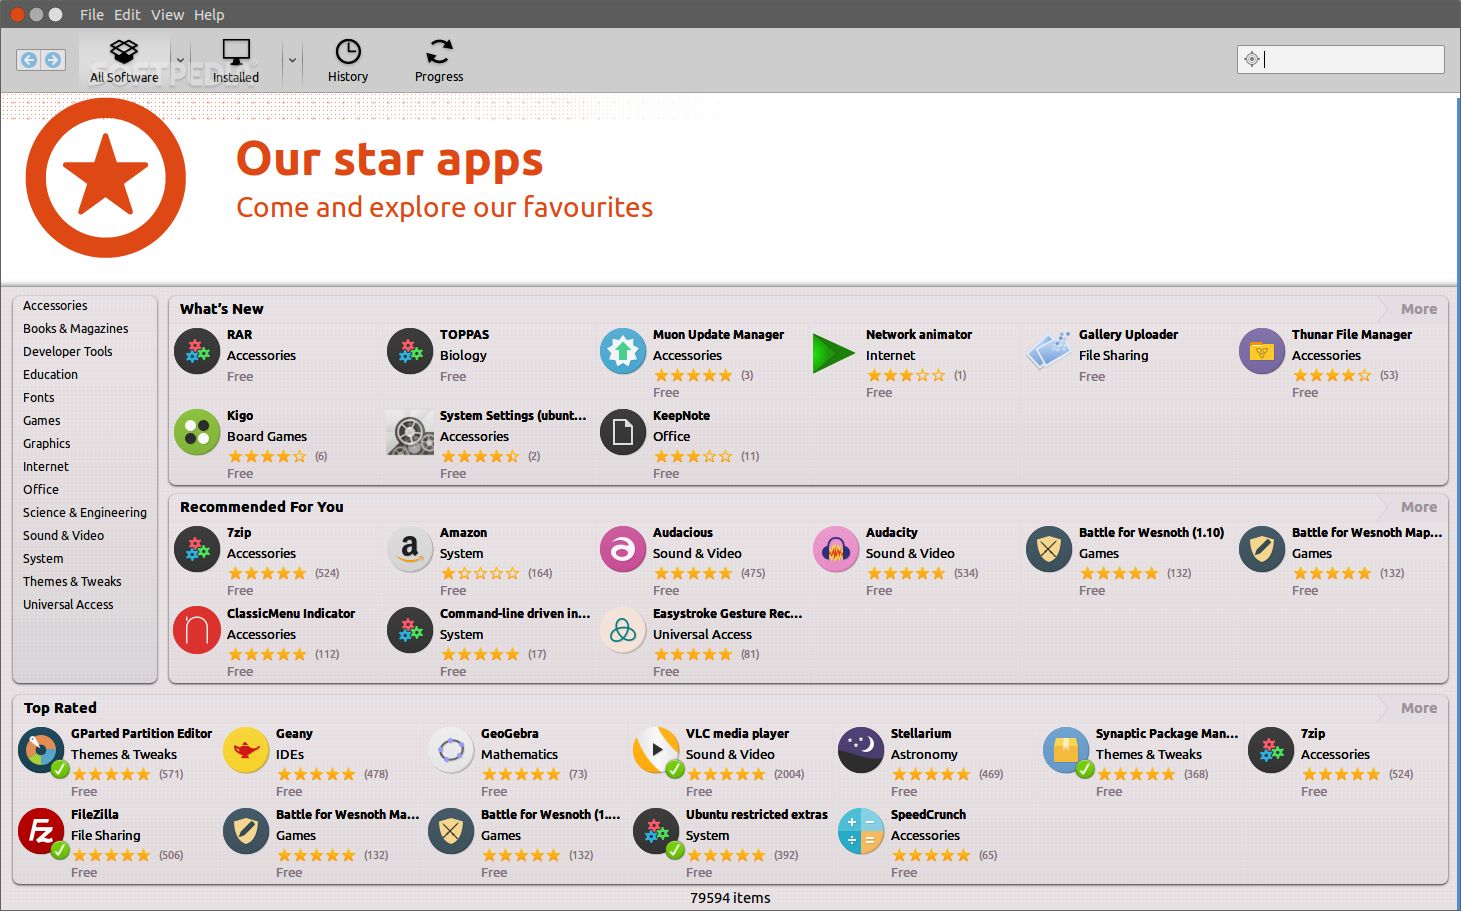The width and height of the screenshot is (1461, 911).
Task: Select the Universal Access sidebar category
Action: tap(68, 605)
